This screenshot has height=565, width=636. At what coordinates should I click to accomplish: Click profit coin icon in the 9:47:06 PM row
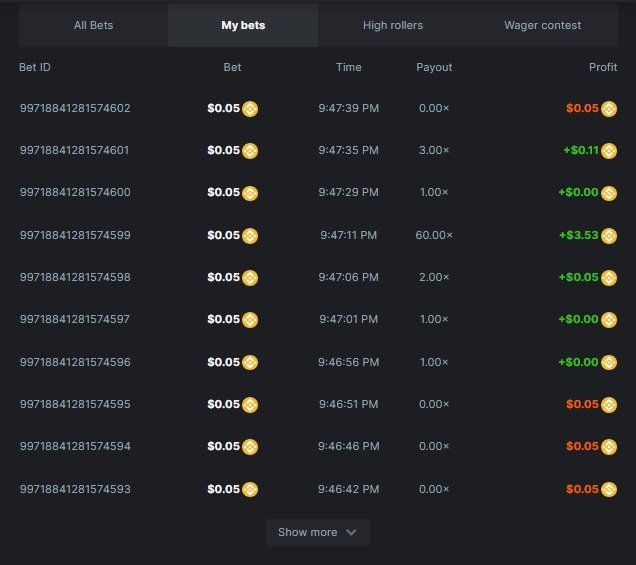pyautogui.click(x=609, y=278)
